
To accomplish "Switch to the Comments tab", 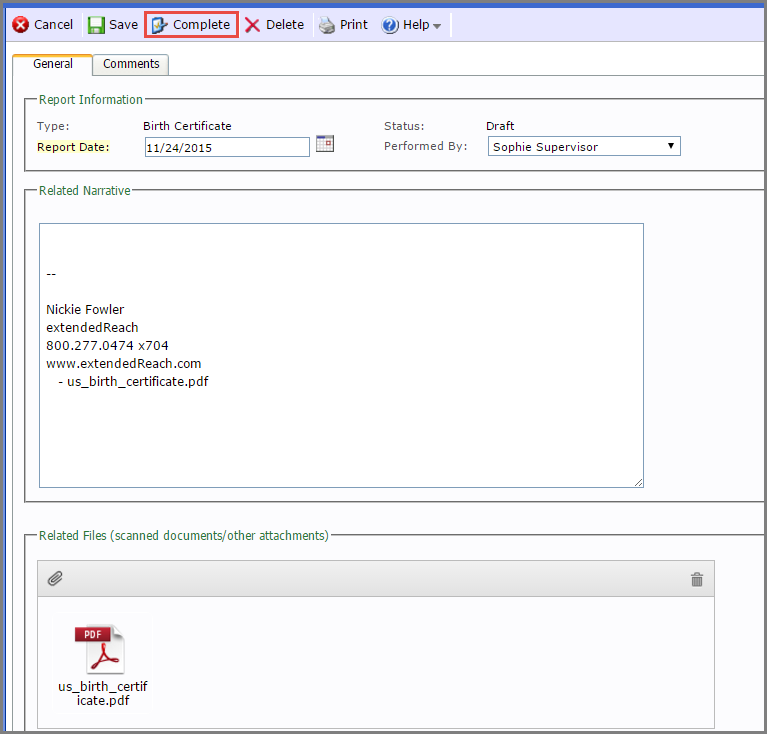I will coord(131,64).
